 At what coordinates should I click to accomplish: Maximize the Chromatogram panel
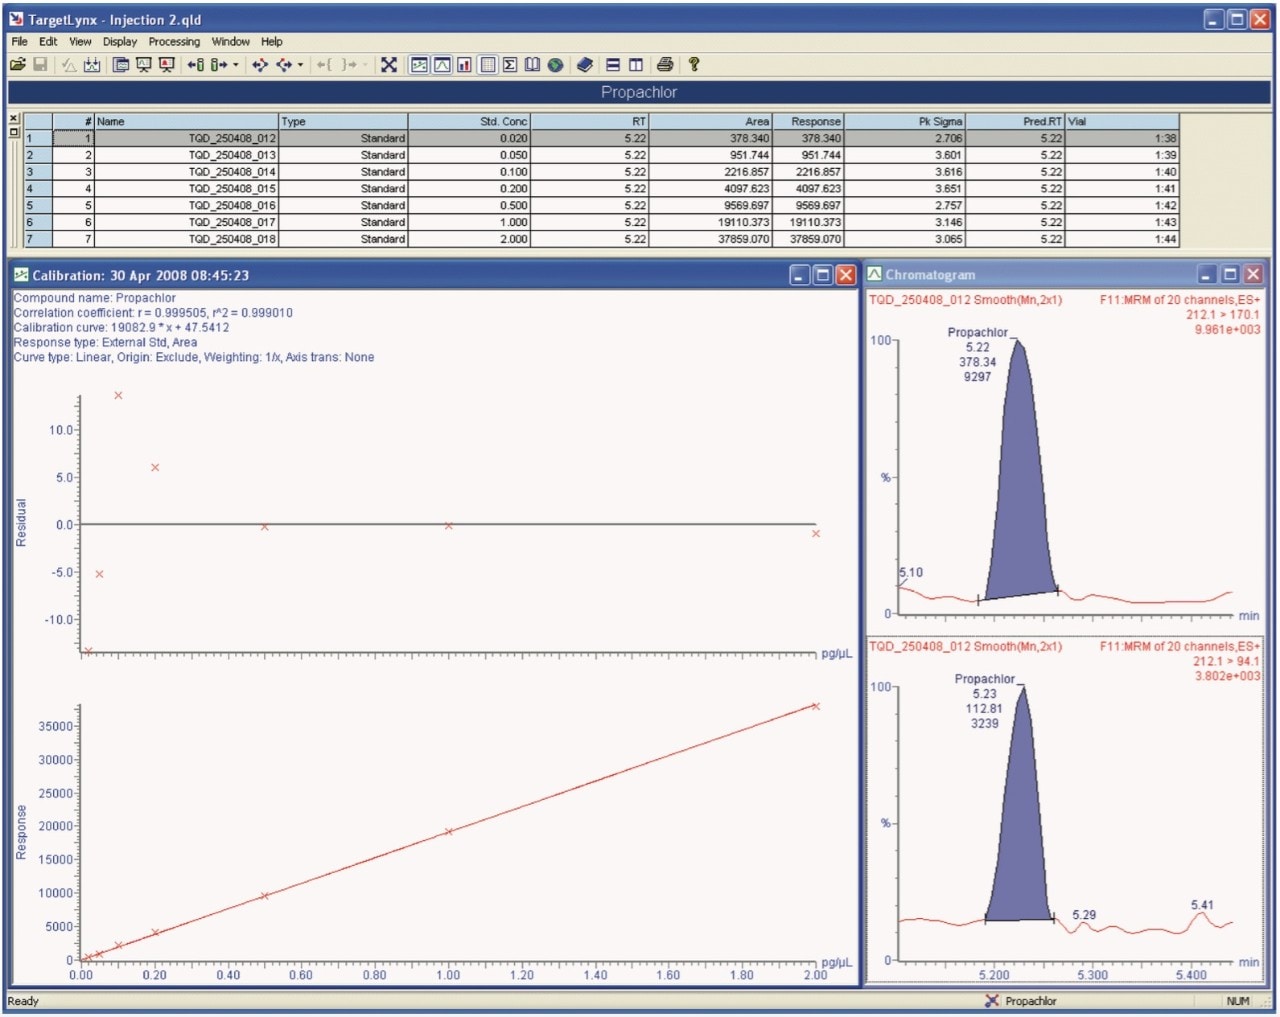[1230, 275]
